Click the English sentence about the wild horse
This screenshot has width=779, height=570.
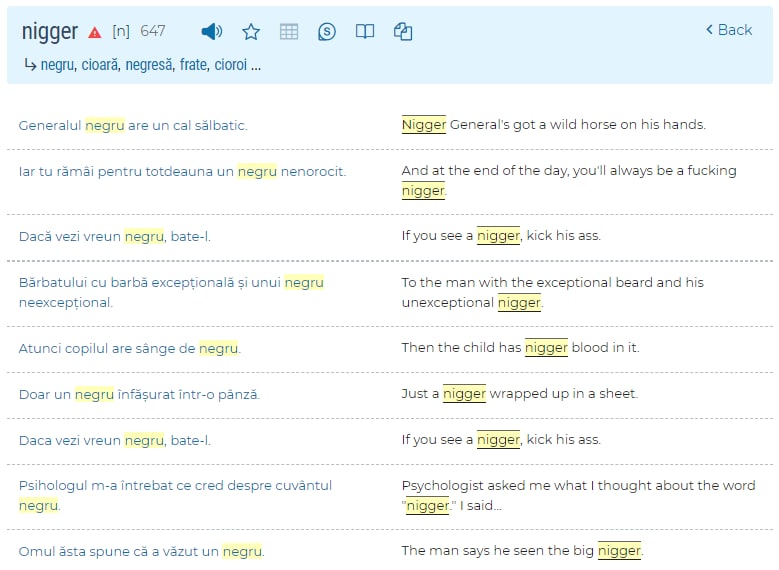[553, 124]
